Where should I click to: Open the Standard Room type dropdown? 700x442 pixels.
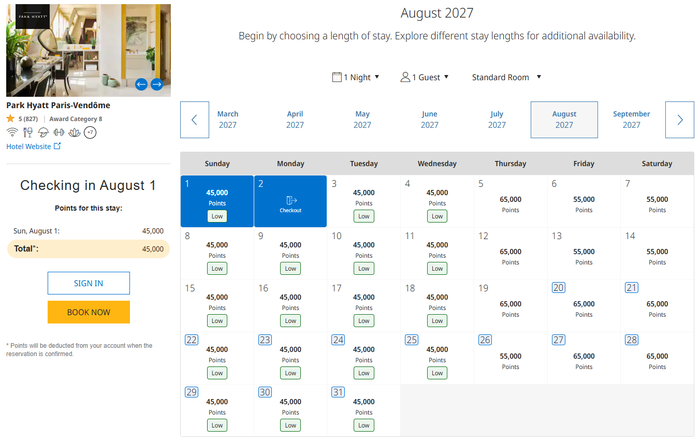(507, 77)
